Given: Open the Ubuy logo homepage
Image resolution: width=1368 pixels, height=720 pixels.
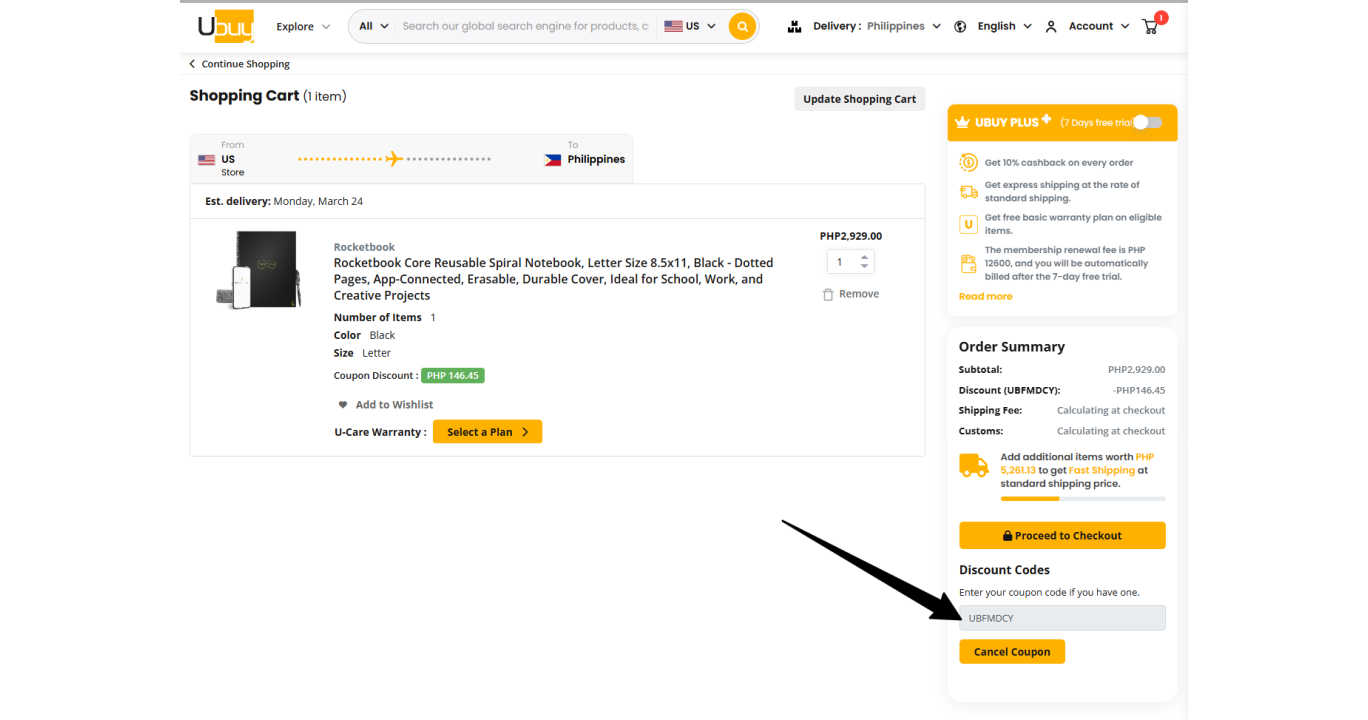Looking at the screenshot, I should coord(225,26).
